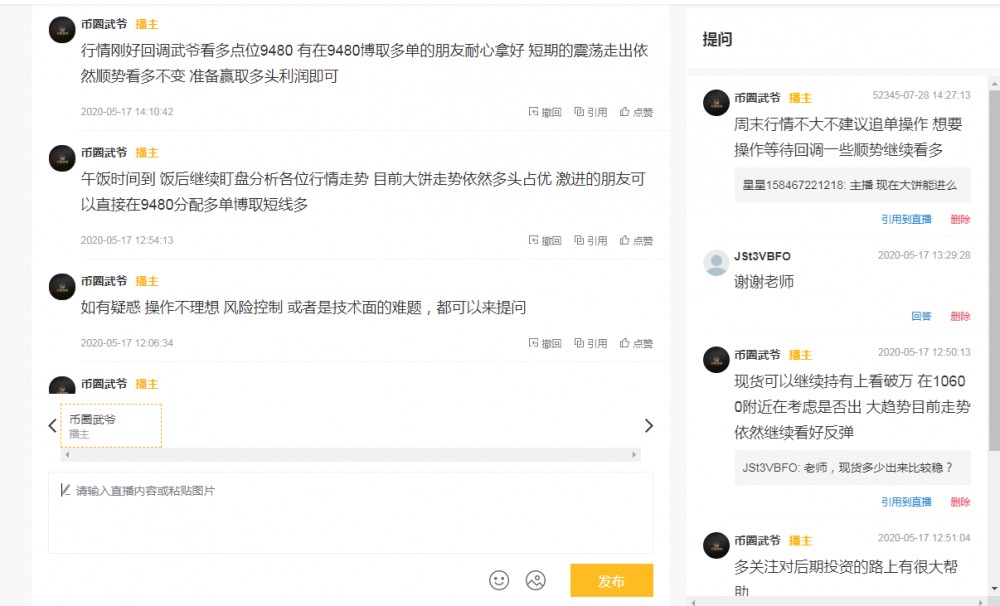
Task: Like the 14:10 message with 点赞 icon
Action: click(638, 113)
